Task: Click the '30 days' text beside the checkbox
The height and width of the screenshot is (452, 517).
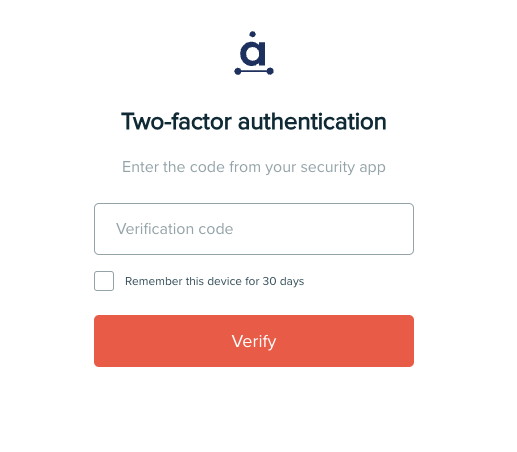Action: [283, 281]
